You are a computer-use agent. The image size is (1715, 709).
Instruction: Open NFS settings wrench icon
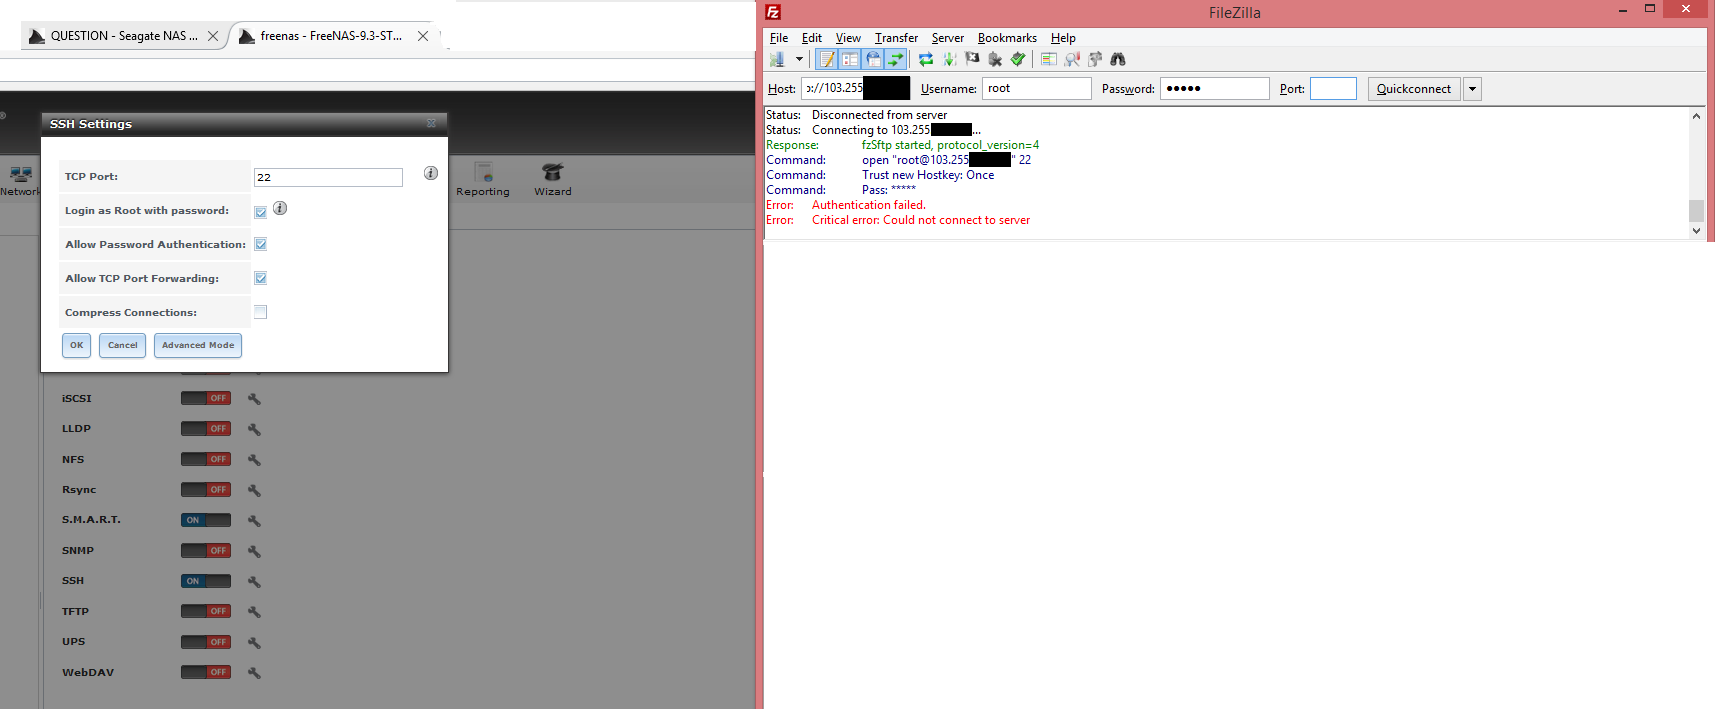point(254,460)
